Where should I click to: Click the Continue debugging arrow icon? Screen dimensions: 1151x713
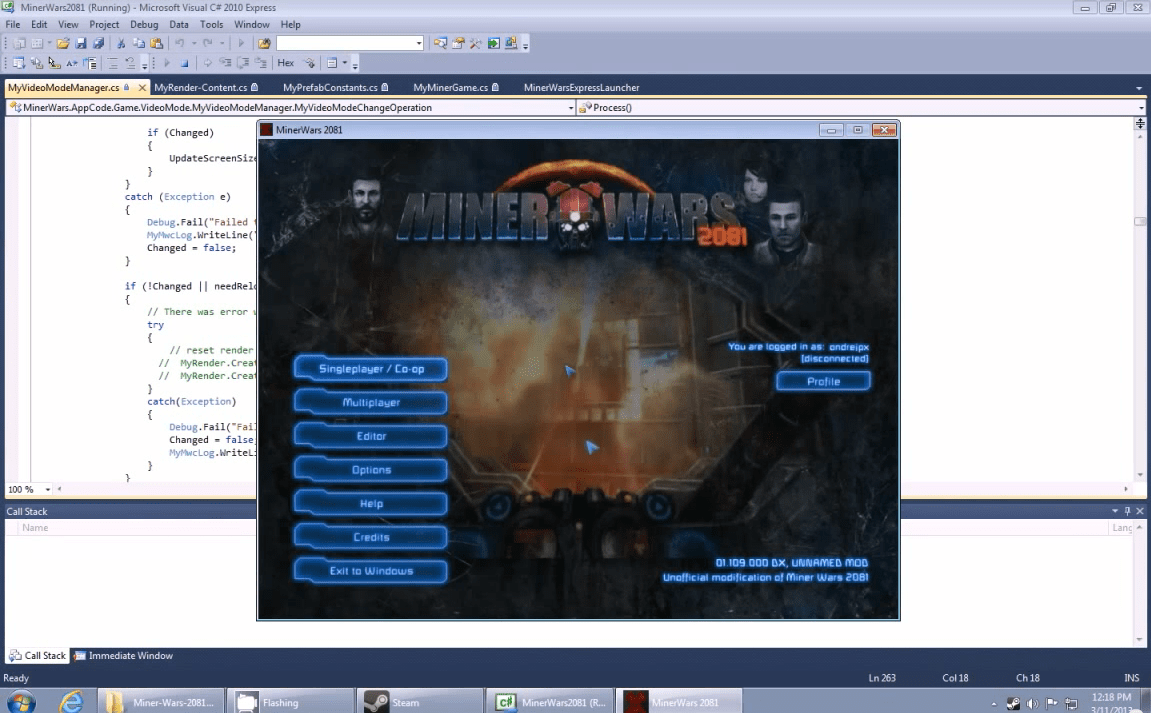(x=167, y=63)
